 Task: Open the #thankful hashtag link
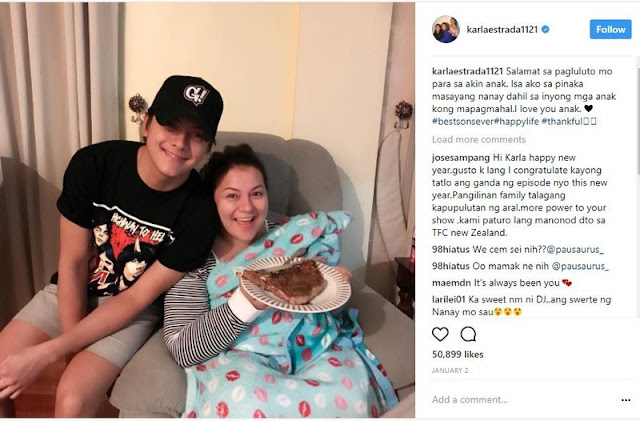562,121
